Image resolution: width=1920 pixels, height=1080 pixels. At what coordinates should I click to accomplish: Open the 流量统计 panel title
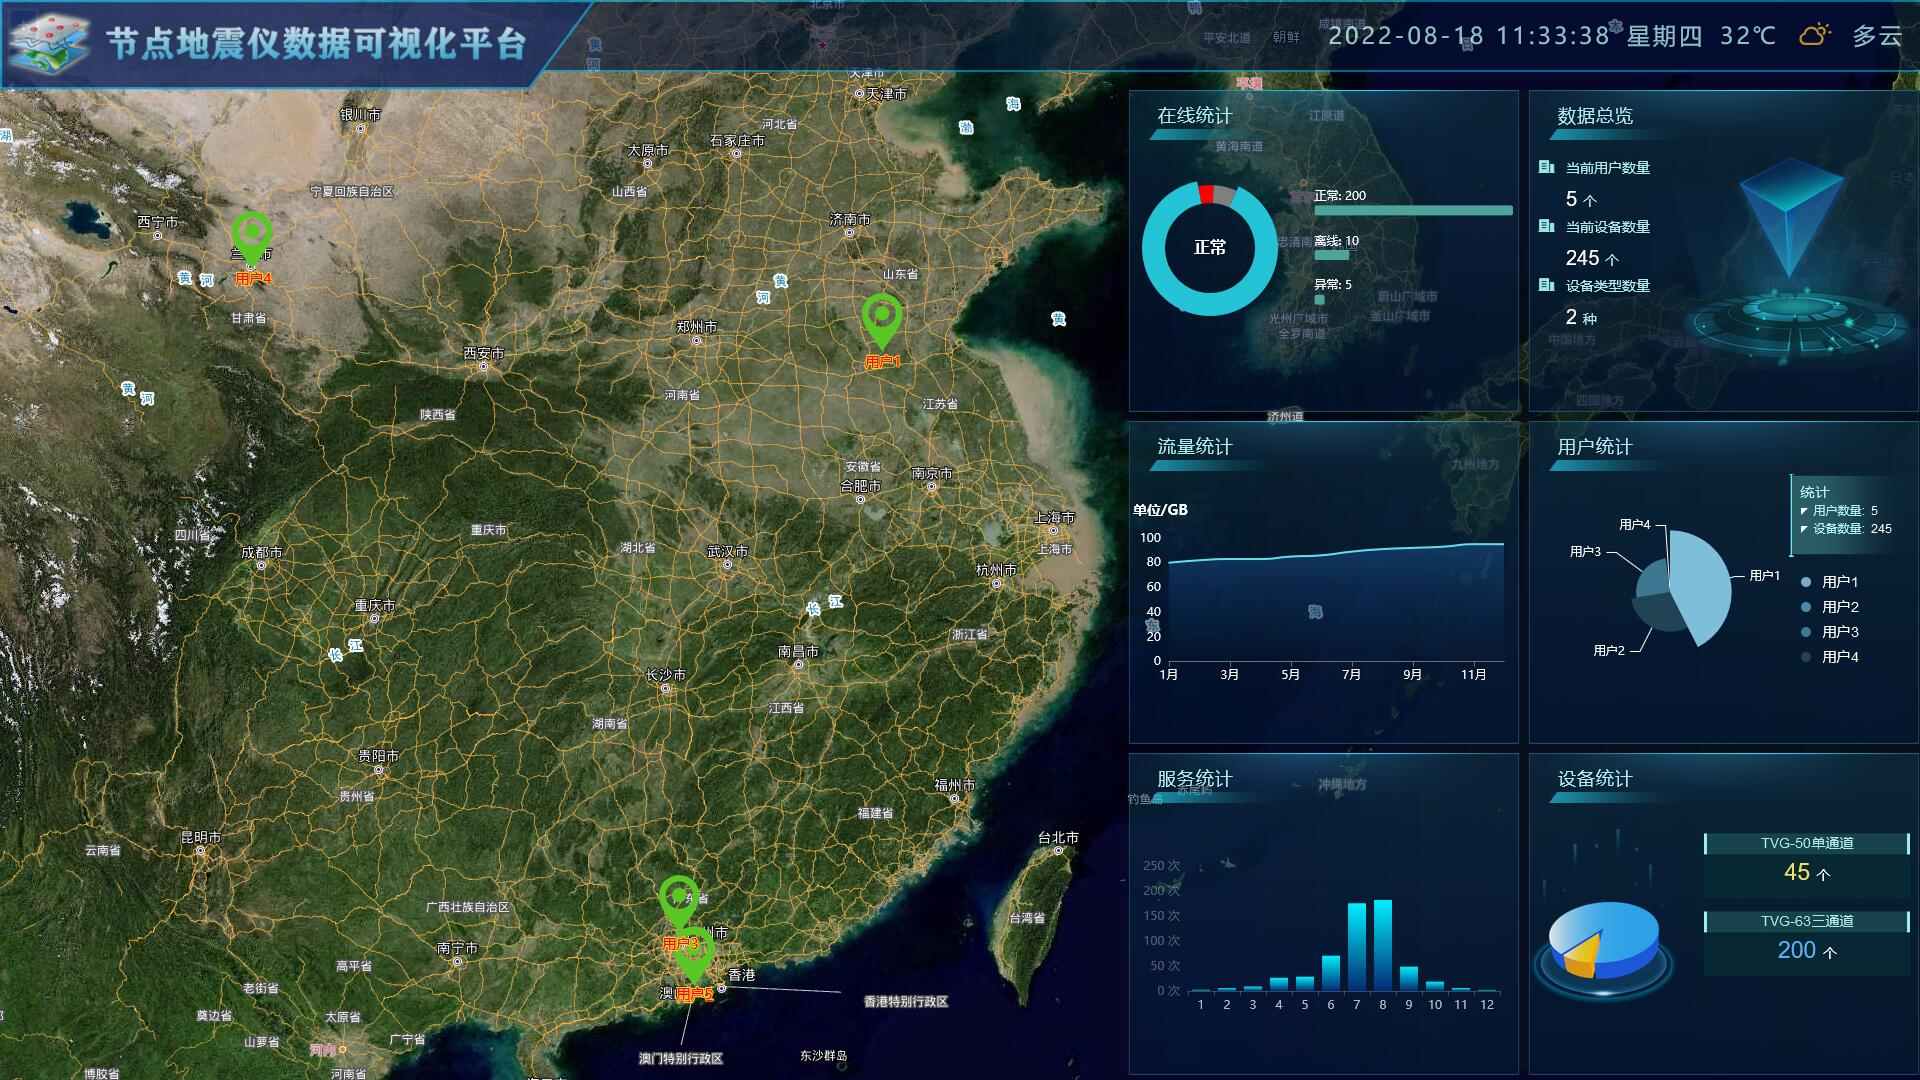1194,447
